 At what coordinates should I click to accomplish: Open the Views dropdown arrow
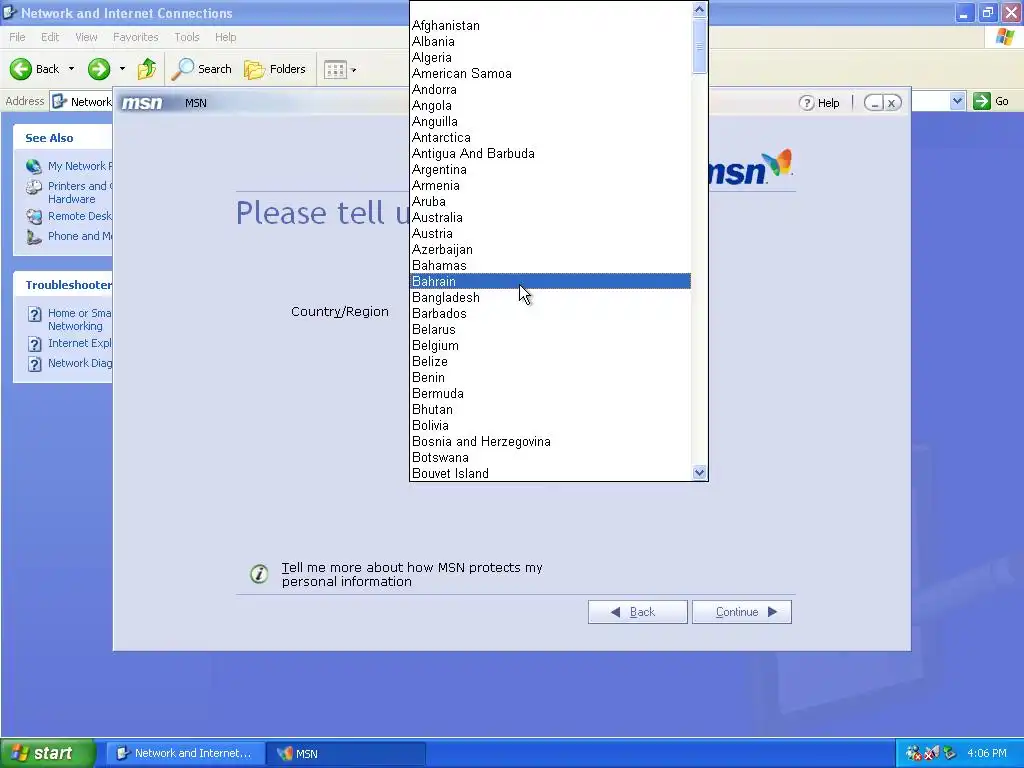[x=353, y=70]
